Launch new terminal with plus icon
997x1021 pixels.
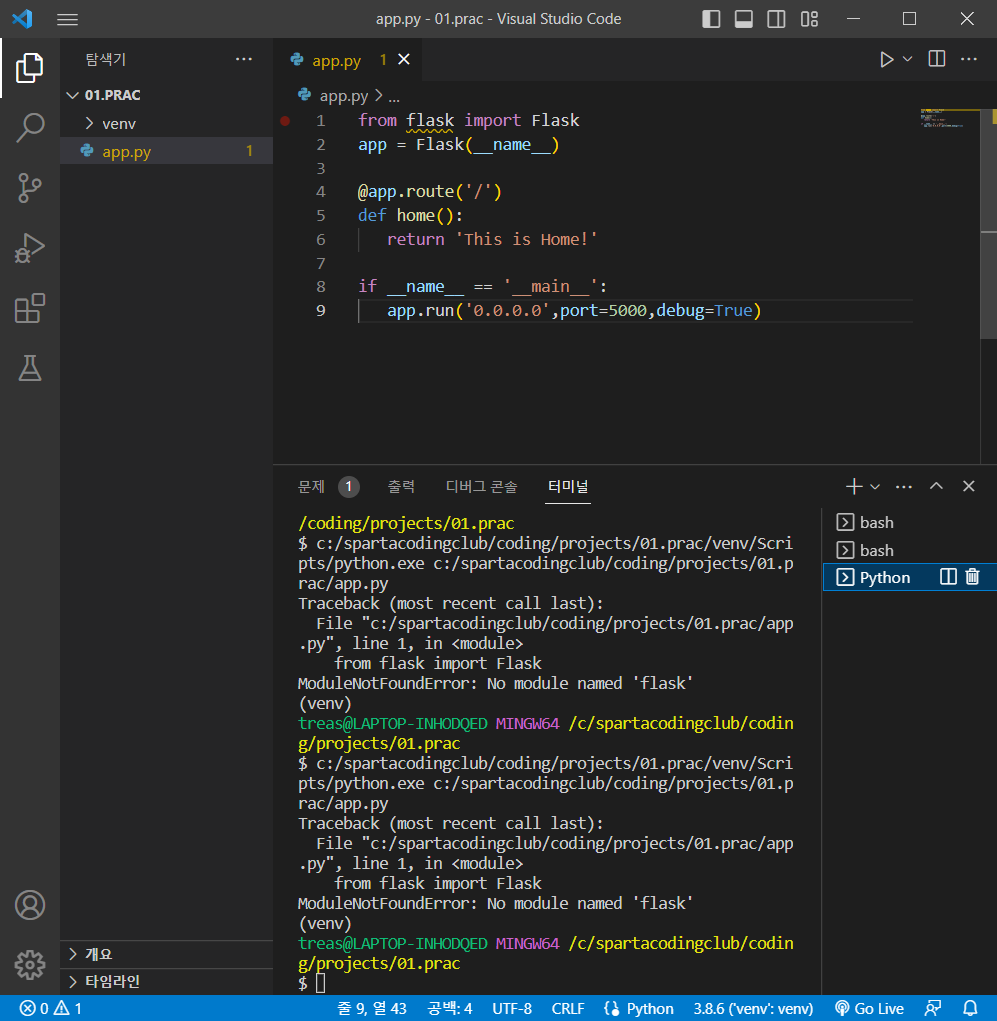(x=854, y=486)
